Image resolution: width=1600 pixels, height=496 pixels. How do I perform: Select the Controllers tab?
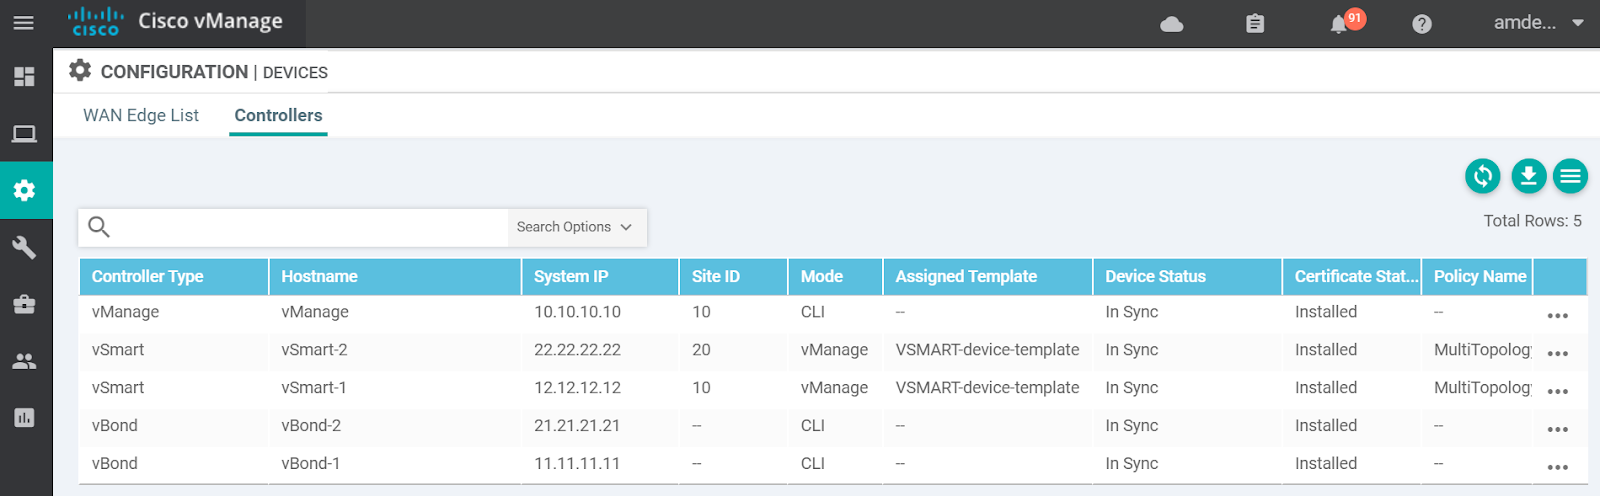[278, 115]
